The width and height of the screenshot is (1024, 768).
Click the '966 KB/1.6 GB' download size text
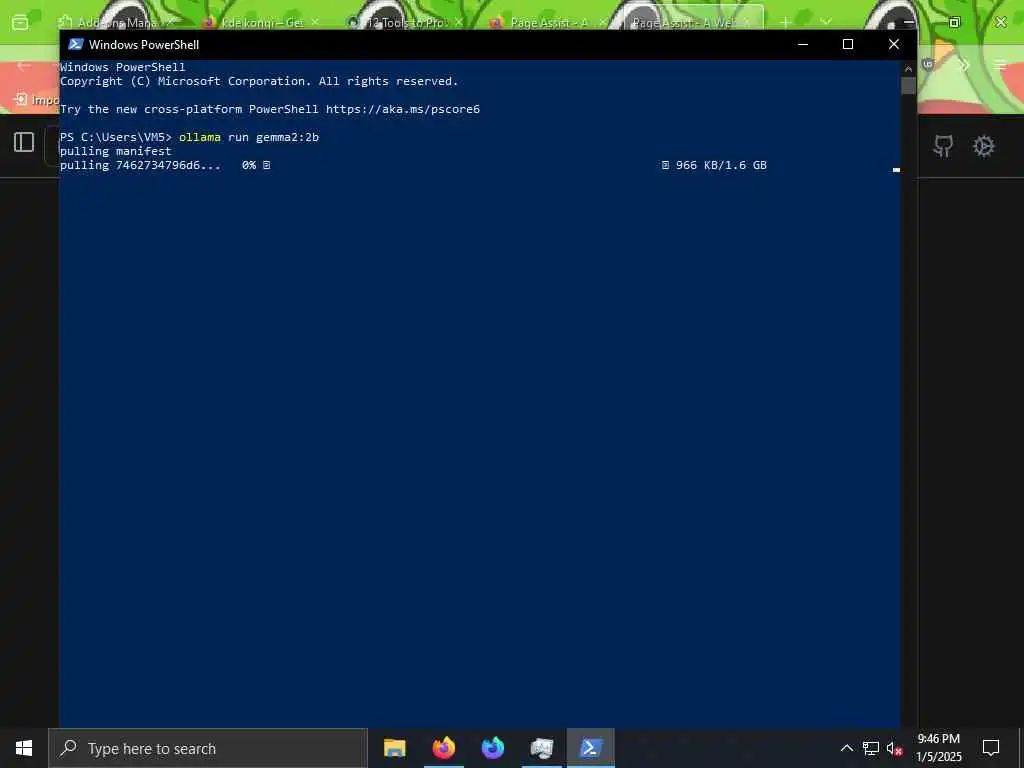721,165
